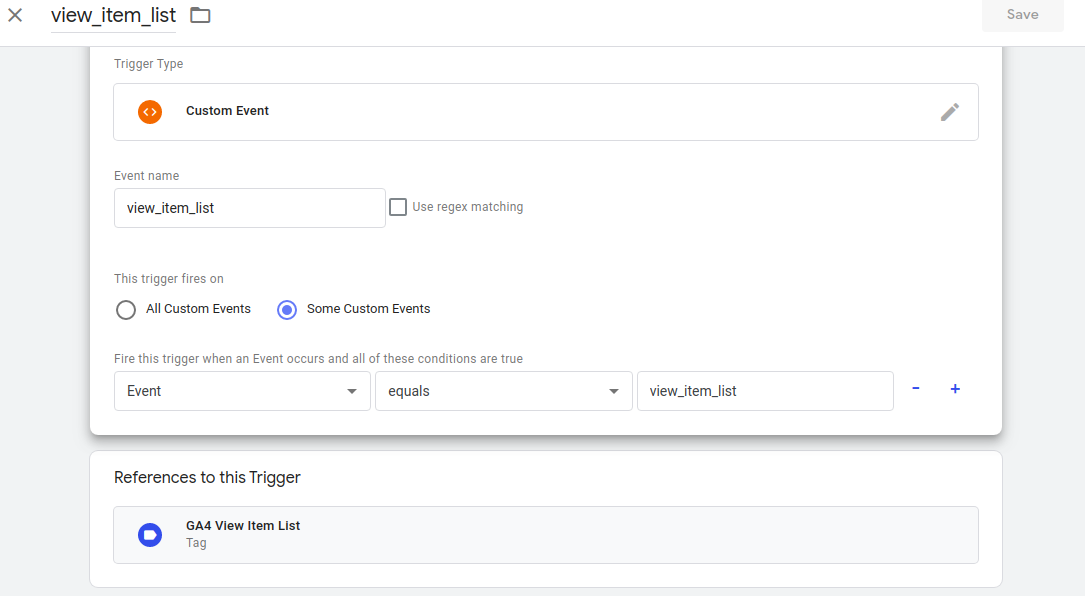
Task: Rename the trigger via the view_item_list title
Action: pyautogui.click(x=113, y=16)
